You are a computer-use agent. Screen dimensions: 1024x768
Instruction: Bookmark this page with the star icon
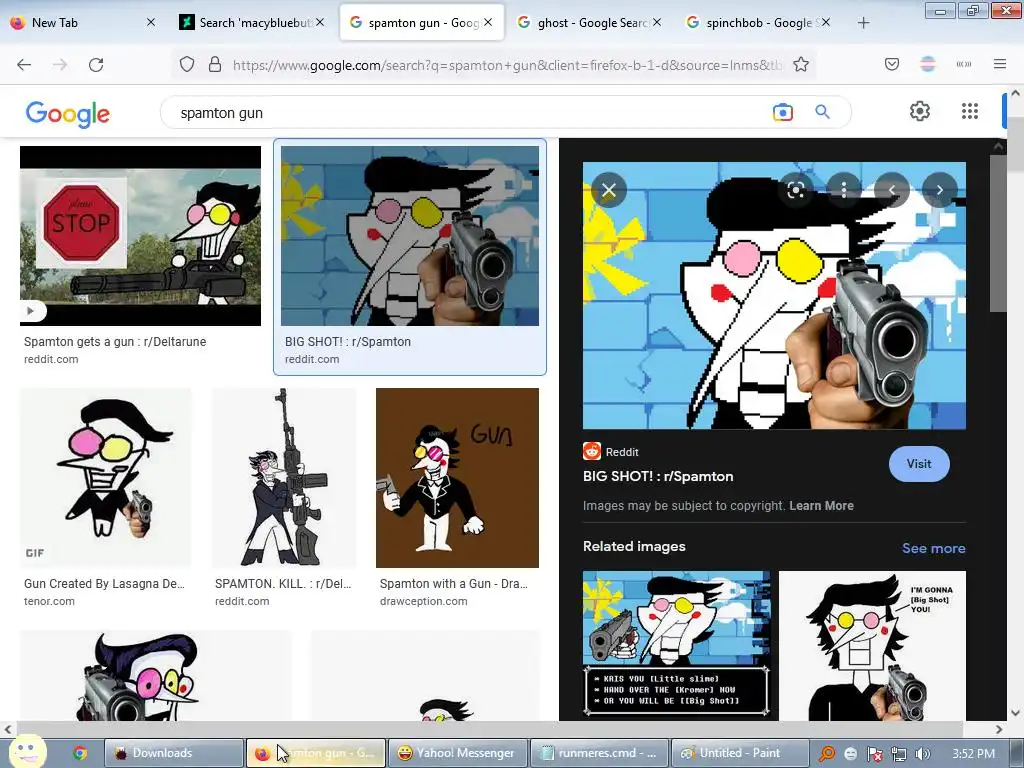tap(801, 65)
